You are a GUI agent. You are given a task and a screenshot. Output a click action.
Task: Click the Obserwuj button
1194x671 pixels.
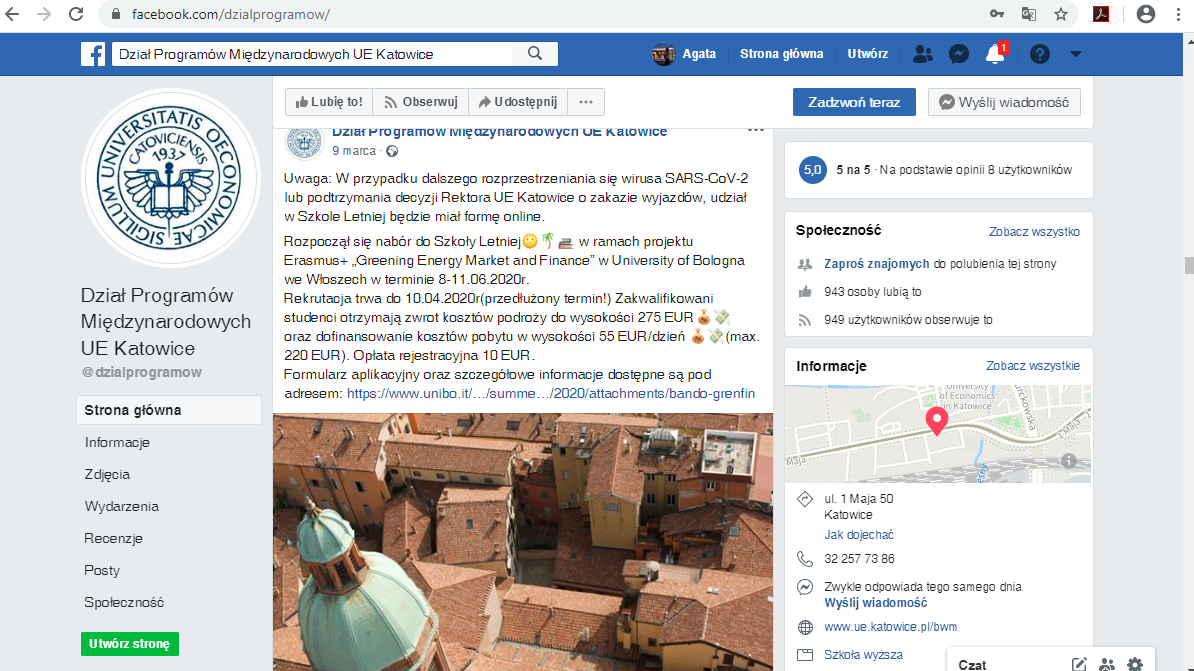click(421, 101)
